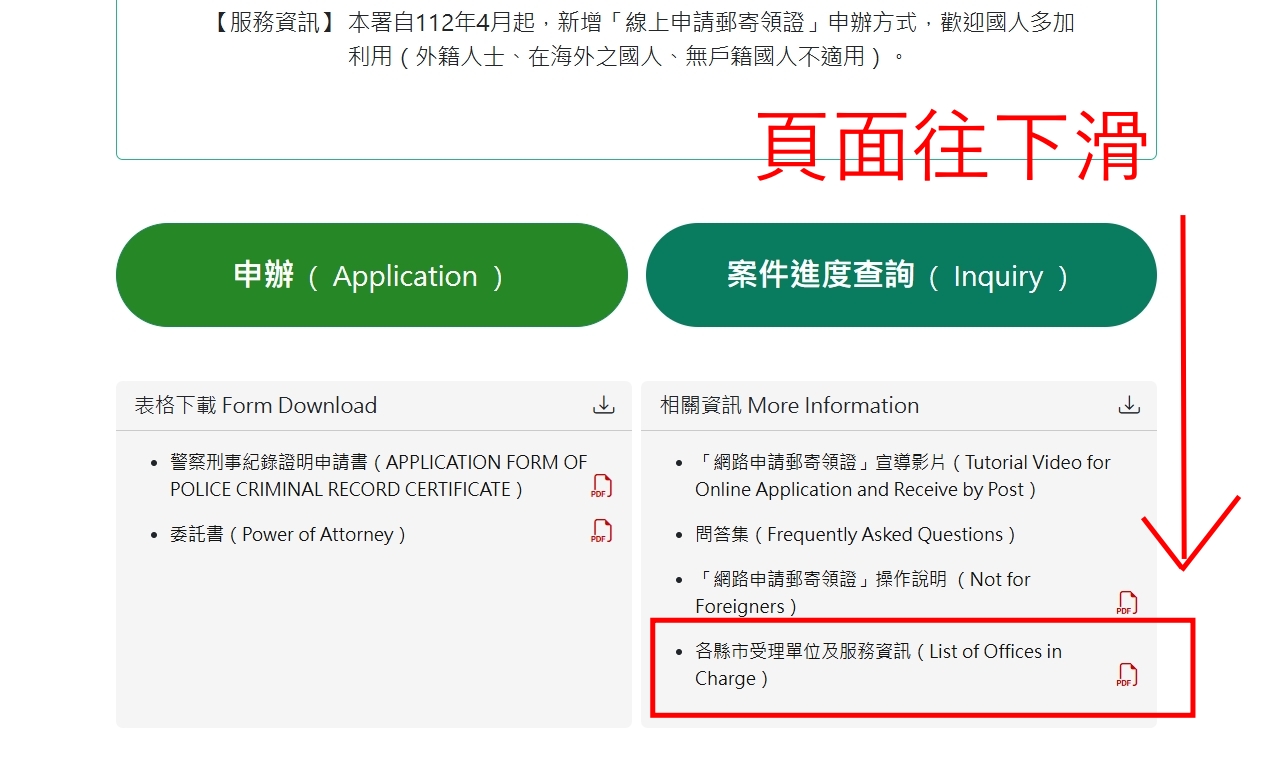1283x758 pixels.
Task: Click PDF icon beside 警察刑事紀錄證明申請書
Action: [x=601, y=486]
